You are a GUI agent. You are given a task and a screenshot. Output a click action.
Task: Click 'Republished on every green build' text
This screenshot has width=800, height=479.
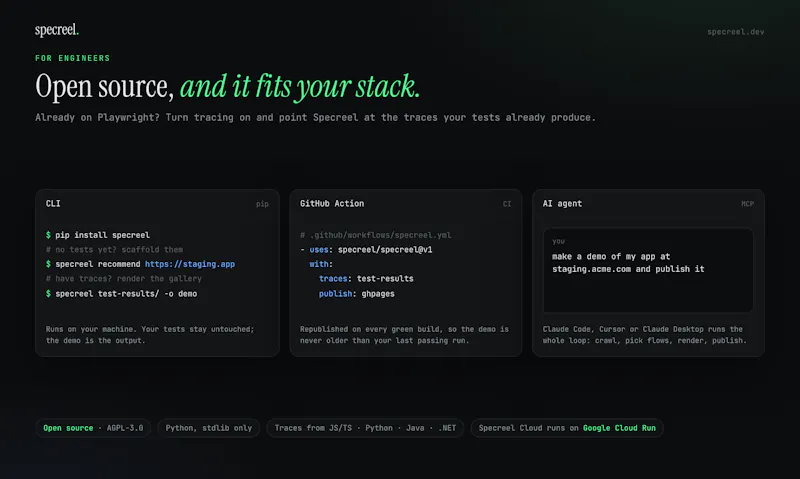click(404, 335)
